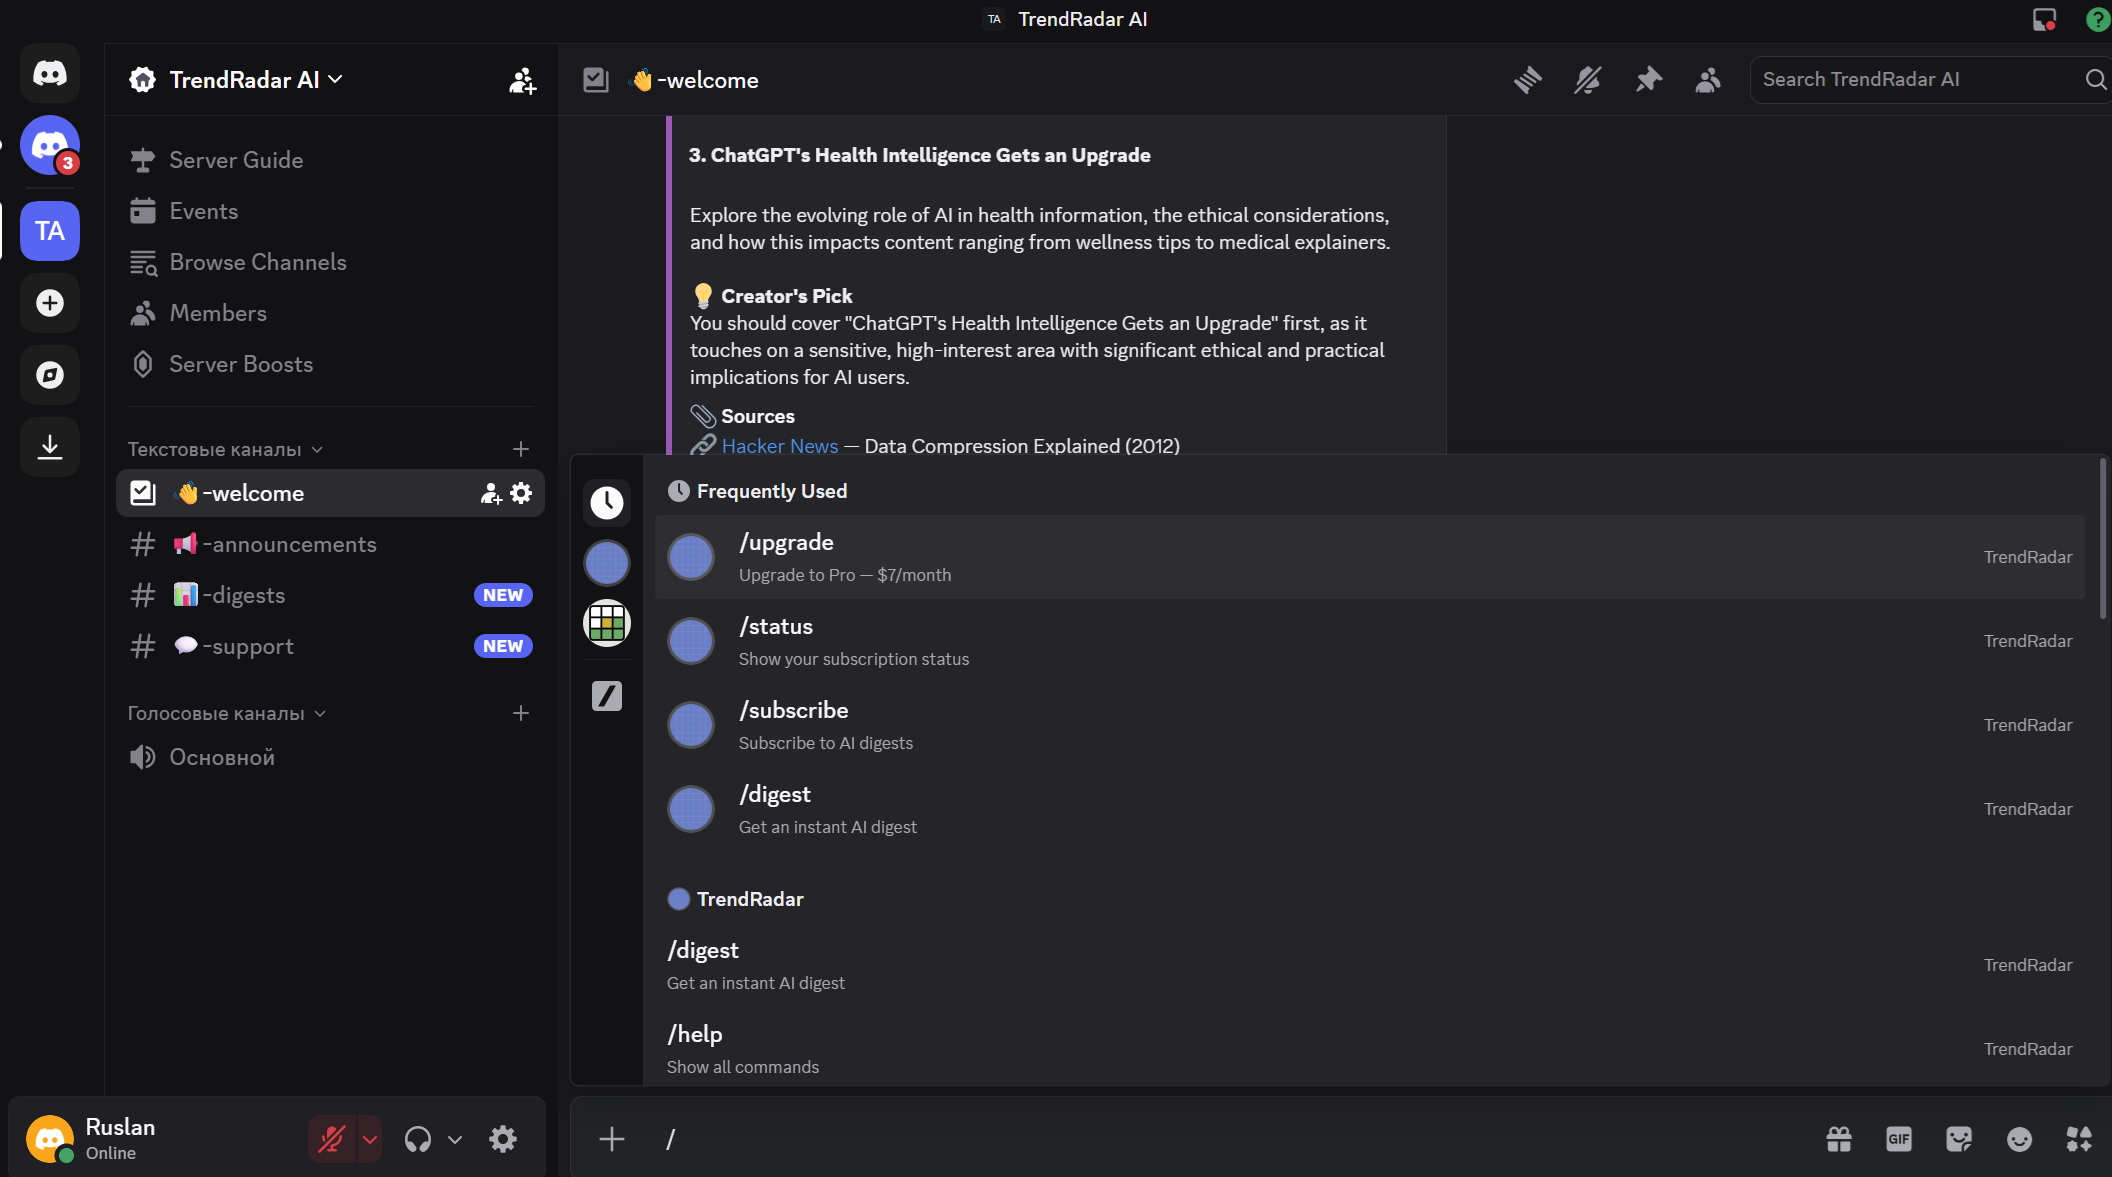Image resolution: width=2112 pixels, height=1177 pixels.
Task: Open the -digests channel
Action: (x=330, y=595)
